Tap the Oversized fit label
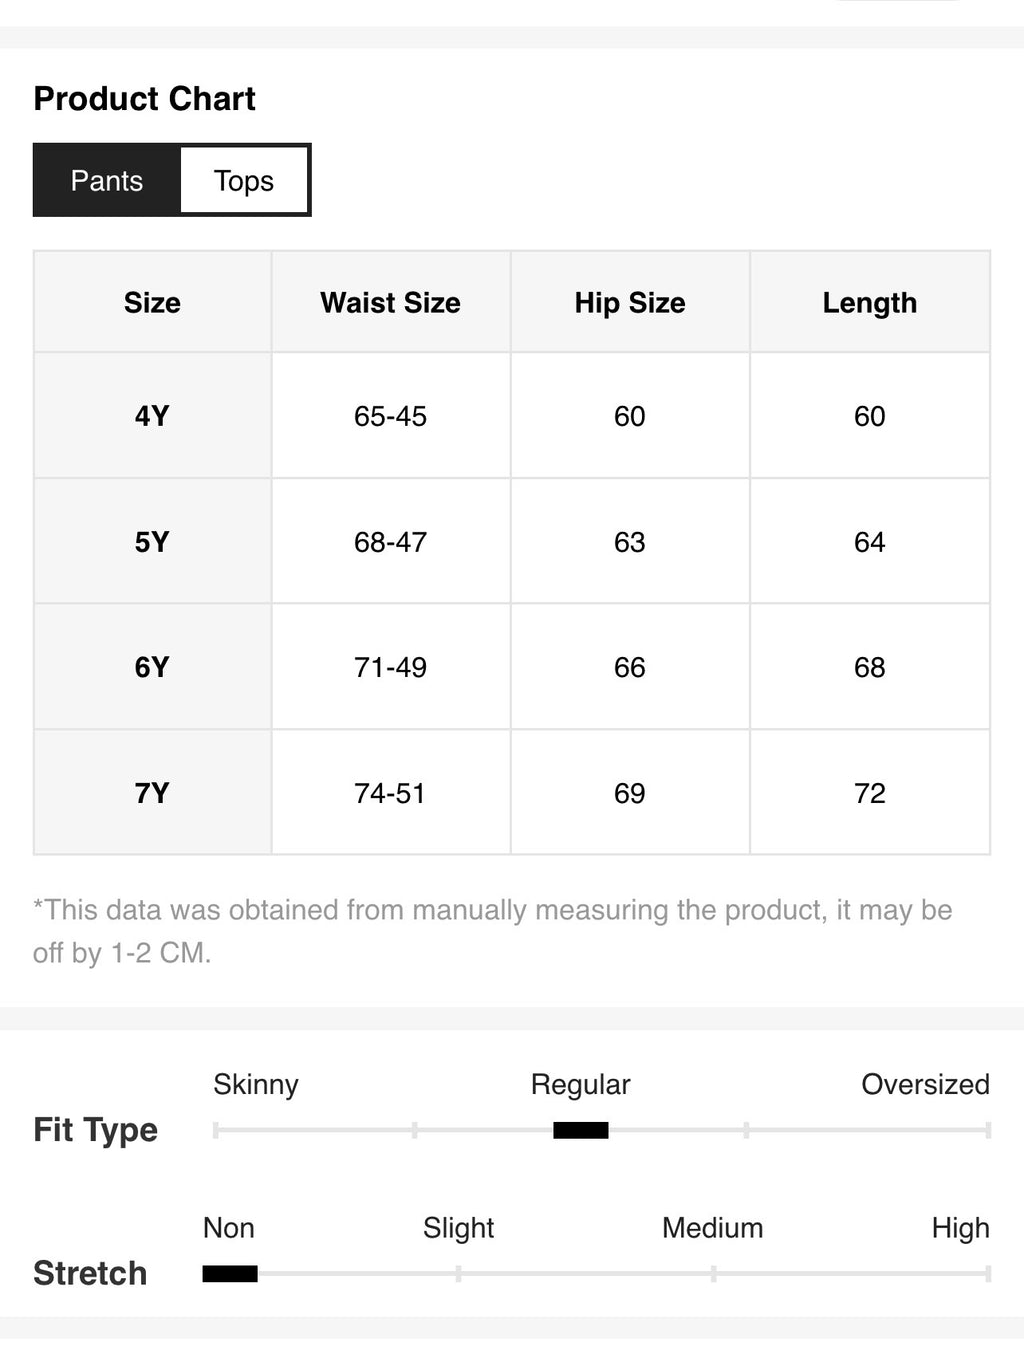 (x=925, y=1084)
